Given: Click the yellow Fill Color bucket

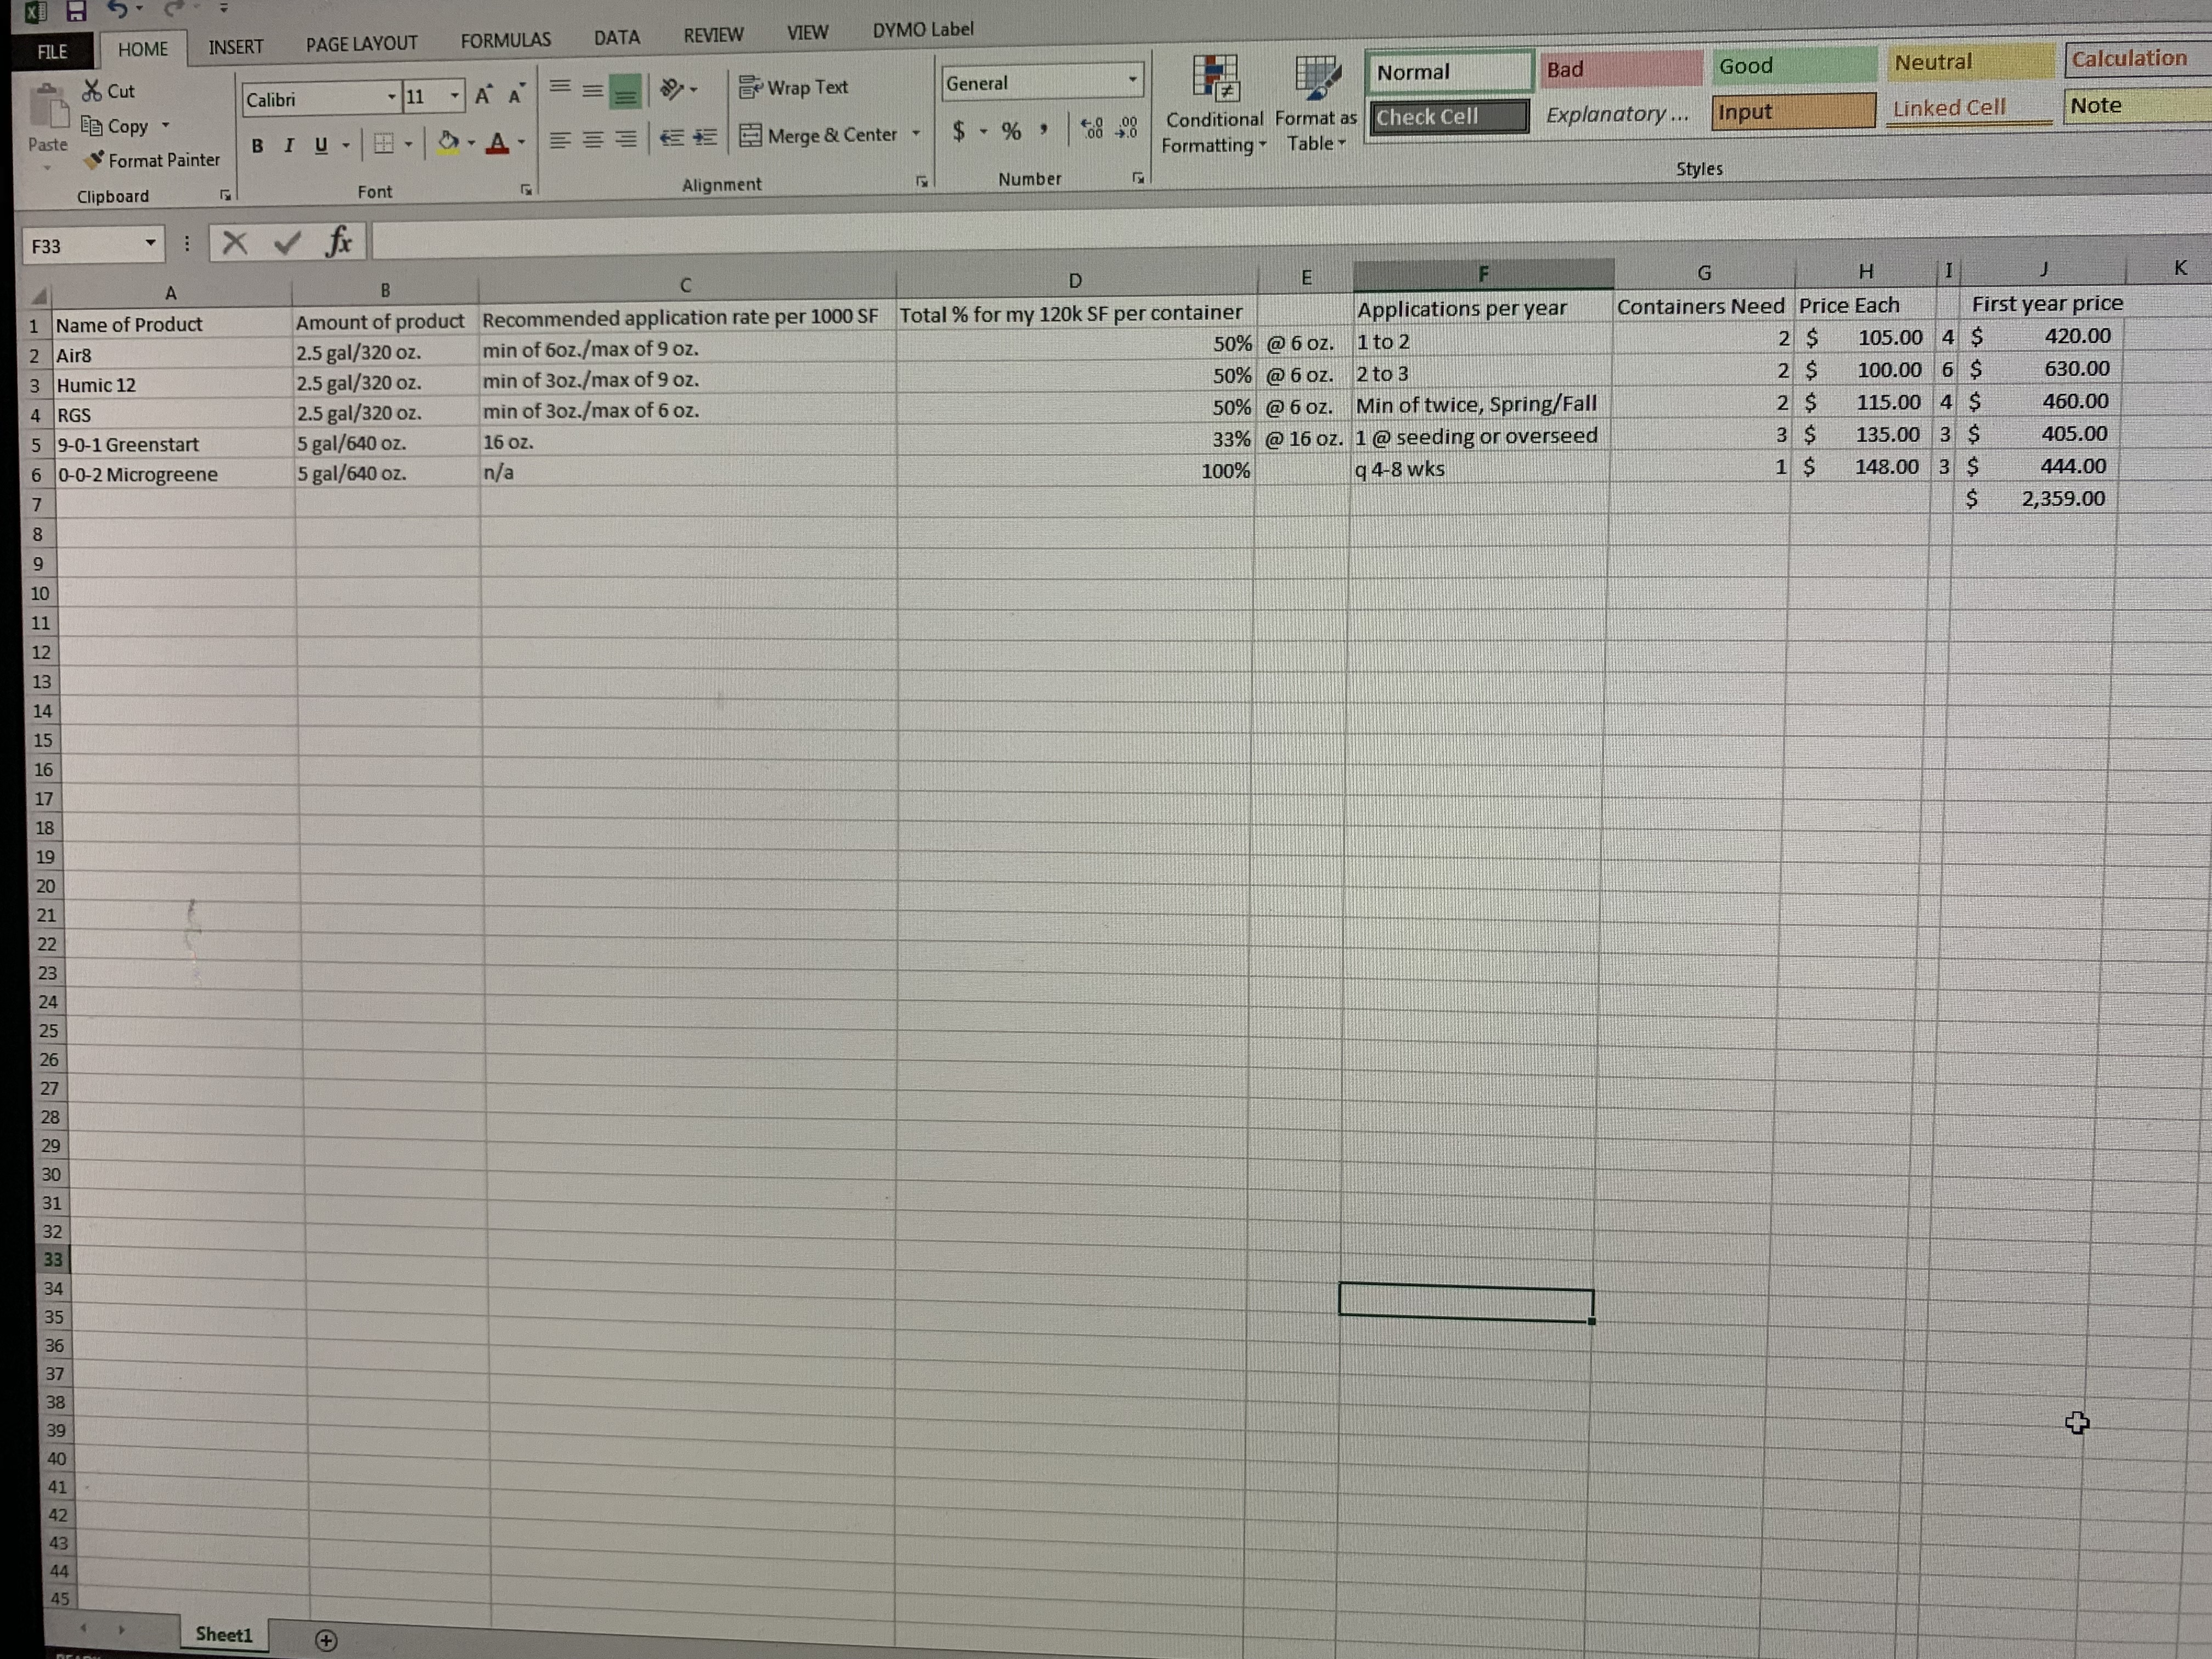Looking at the screenshot, I should pos(448,142).
